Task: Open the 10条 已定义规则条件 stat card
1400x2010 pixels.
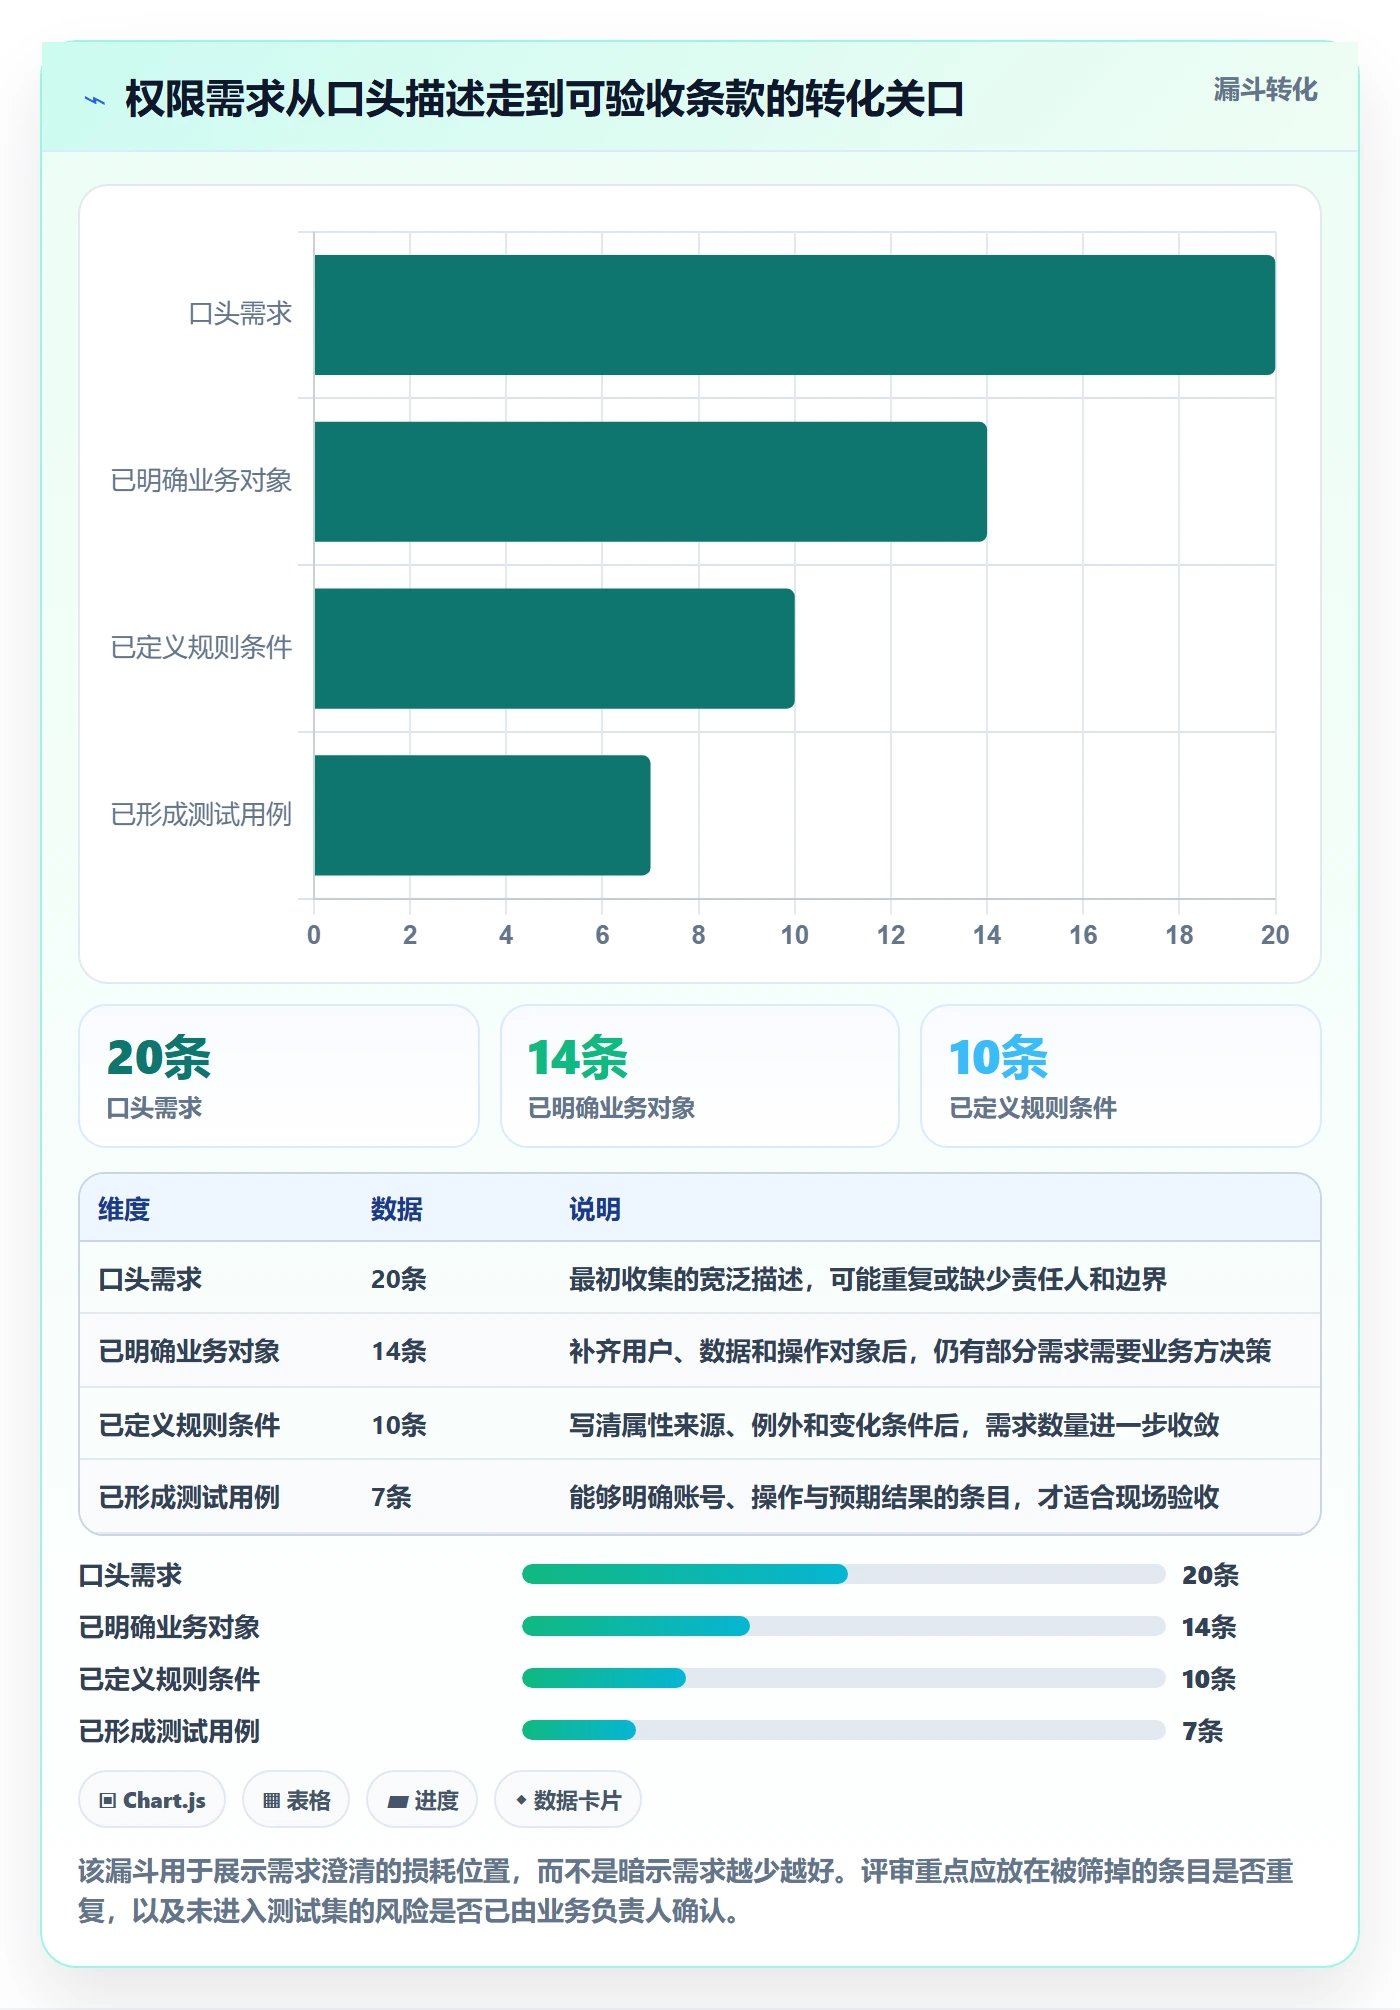Action: pos(1121,1076)
